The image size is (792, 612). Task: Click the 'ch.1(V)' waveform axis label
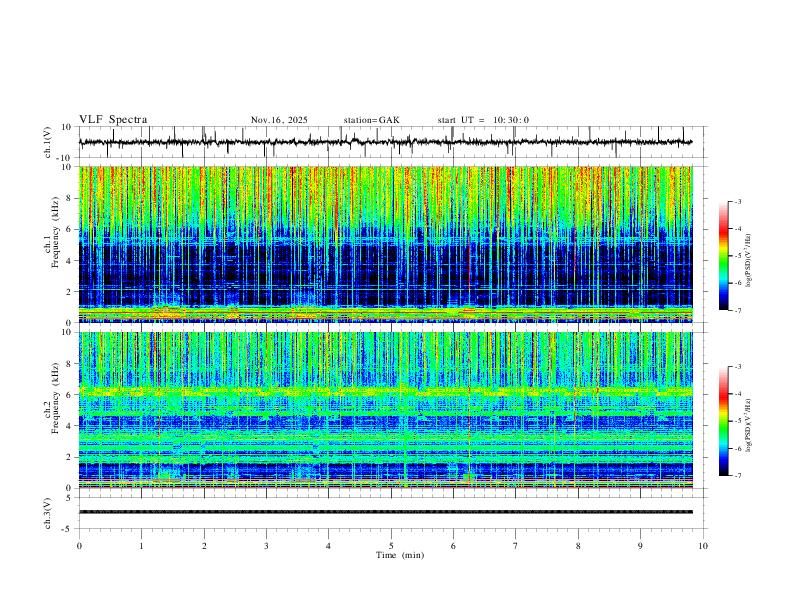48,142
